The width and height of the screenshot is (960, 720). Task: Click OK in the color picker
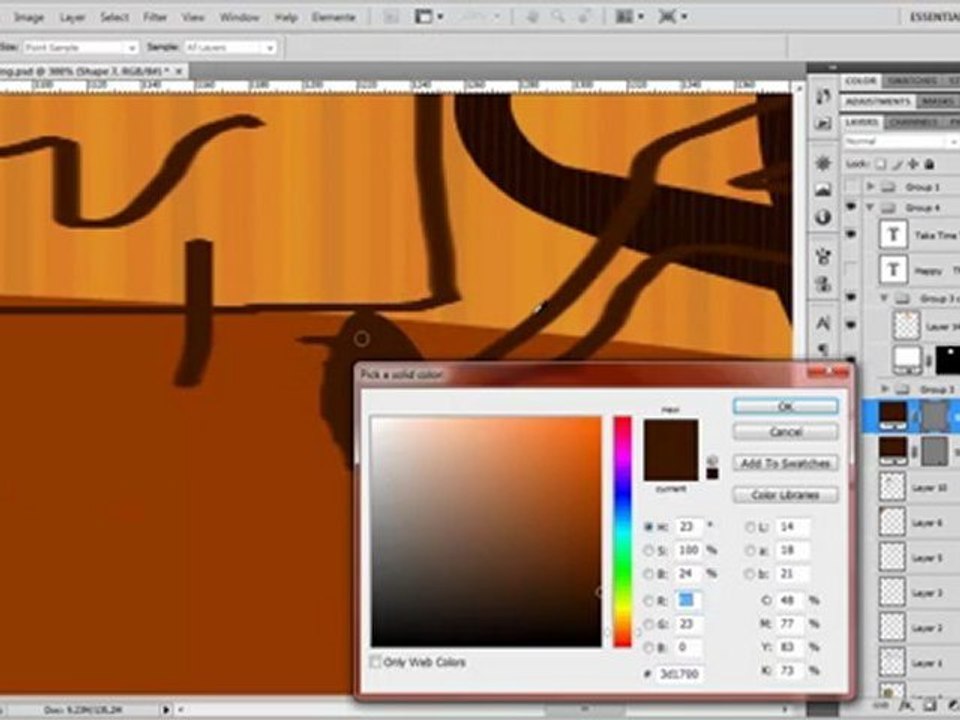pos(786,407)
